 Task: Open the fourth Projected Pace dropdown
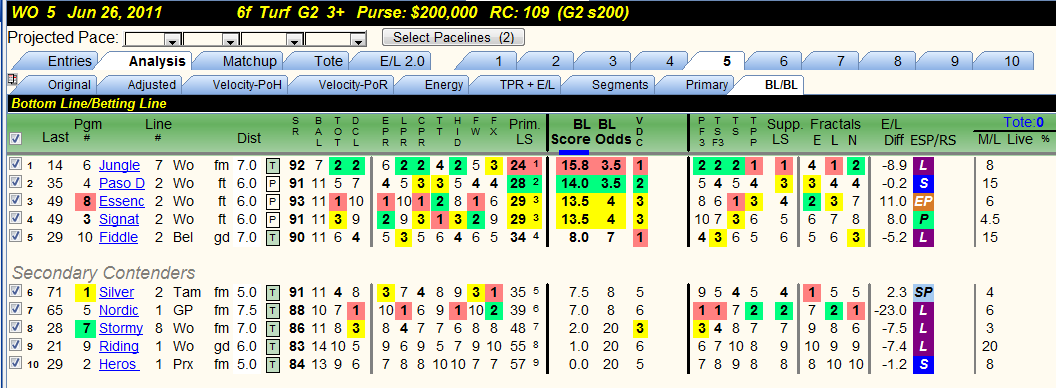pos(357,39)
